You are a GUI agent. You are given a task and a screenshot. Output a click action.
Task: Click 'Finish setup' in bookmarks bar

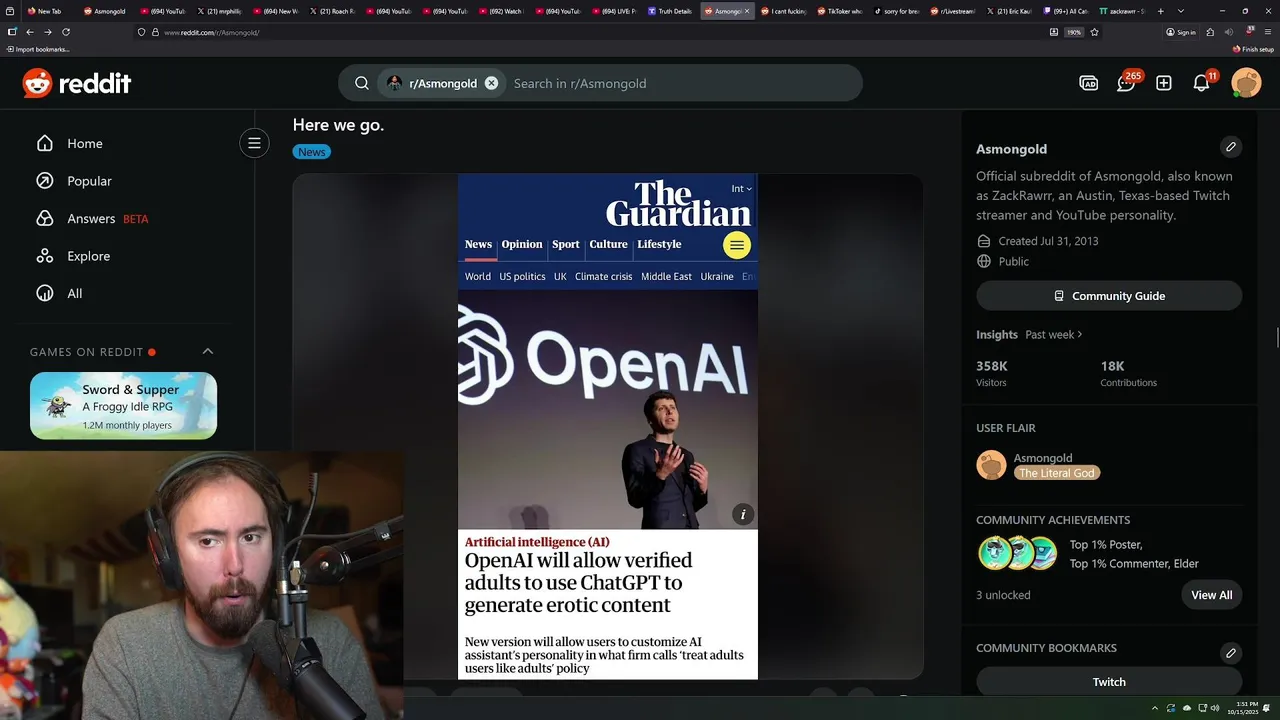pyautogui.click(x=1253, y=49)
